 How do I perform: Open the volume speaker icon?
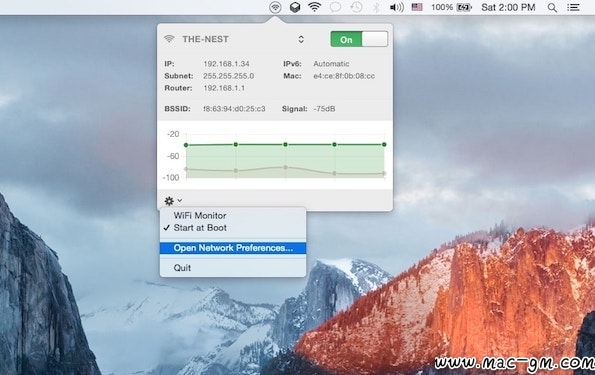tap(397, 7)
